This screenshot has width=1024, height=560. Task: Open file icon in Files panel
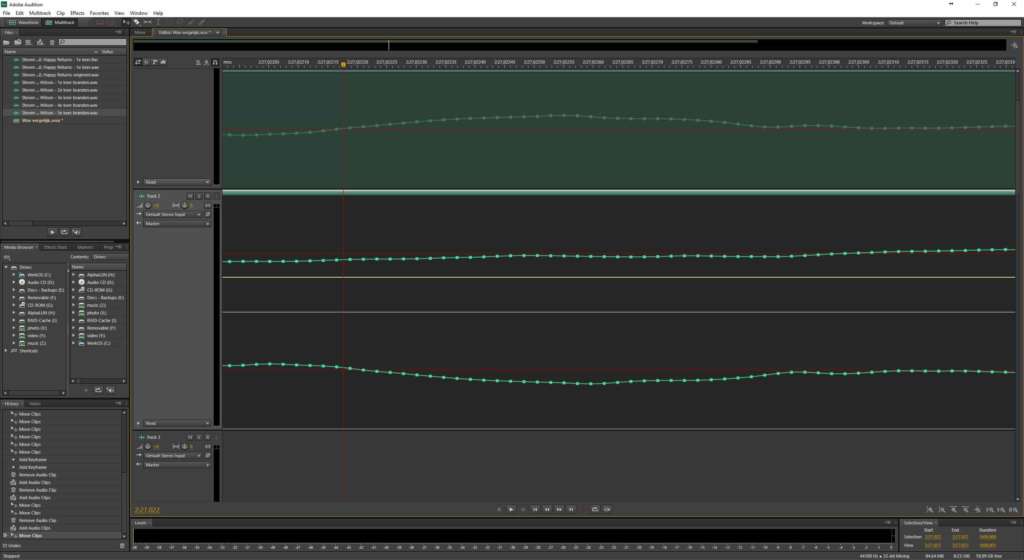pos(7,42)
